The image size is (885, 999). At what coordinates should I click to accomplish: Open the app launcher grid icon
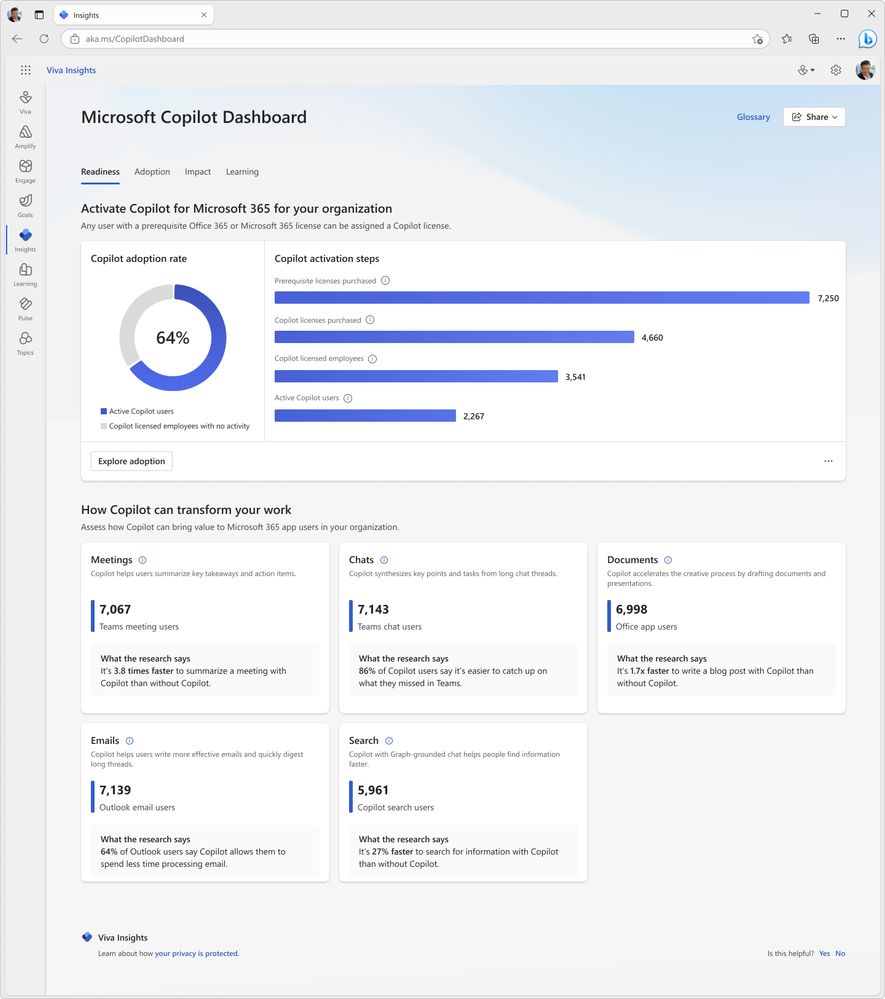pyautogui.click(x=25, y=70)
